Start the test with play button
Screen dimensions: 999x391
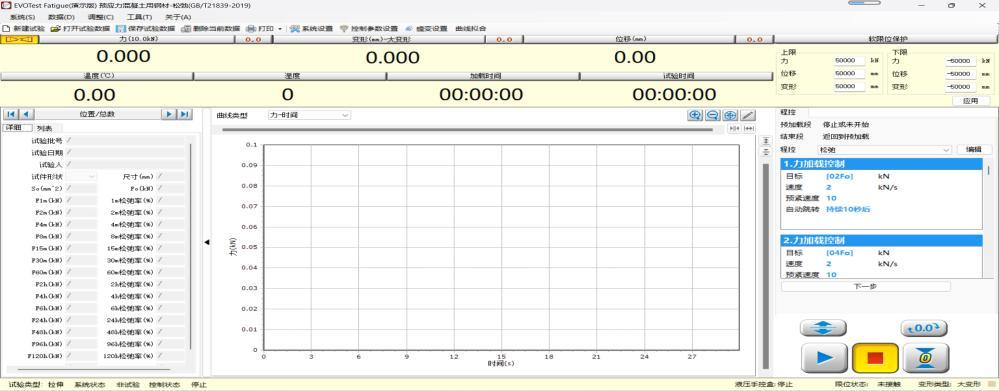(823, 358)
